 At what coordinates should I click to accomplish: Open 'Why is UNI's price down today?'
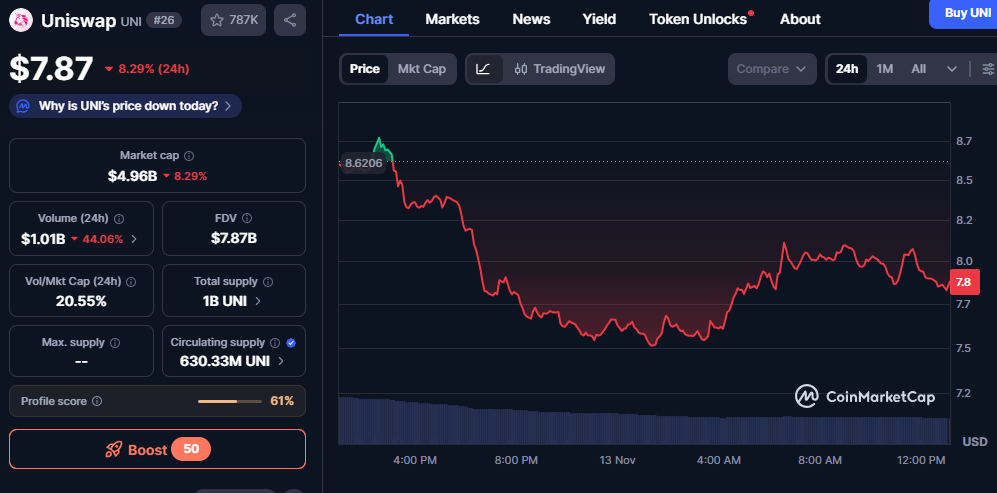126,106
